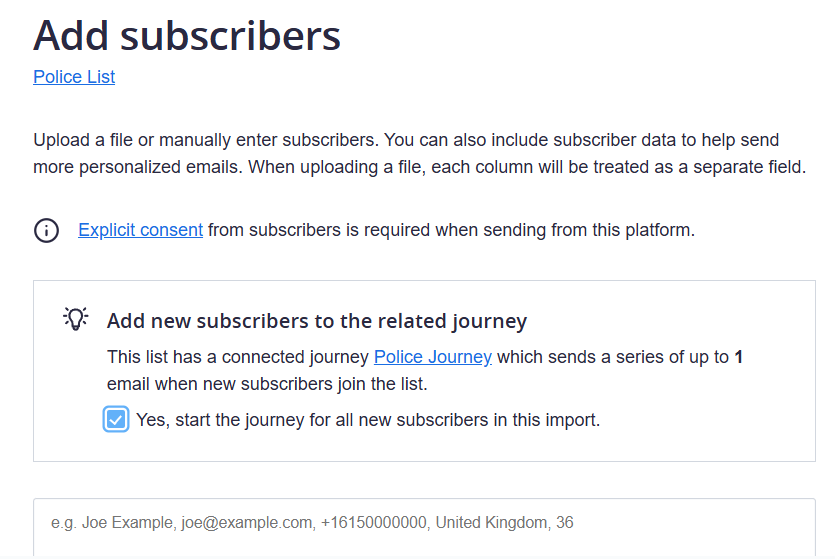Image resolution: width=835 pixels, height=559 pixels.
Task: Follow the Police Journey link
Action: pyautogui.click(x=432, y=357)
